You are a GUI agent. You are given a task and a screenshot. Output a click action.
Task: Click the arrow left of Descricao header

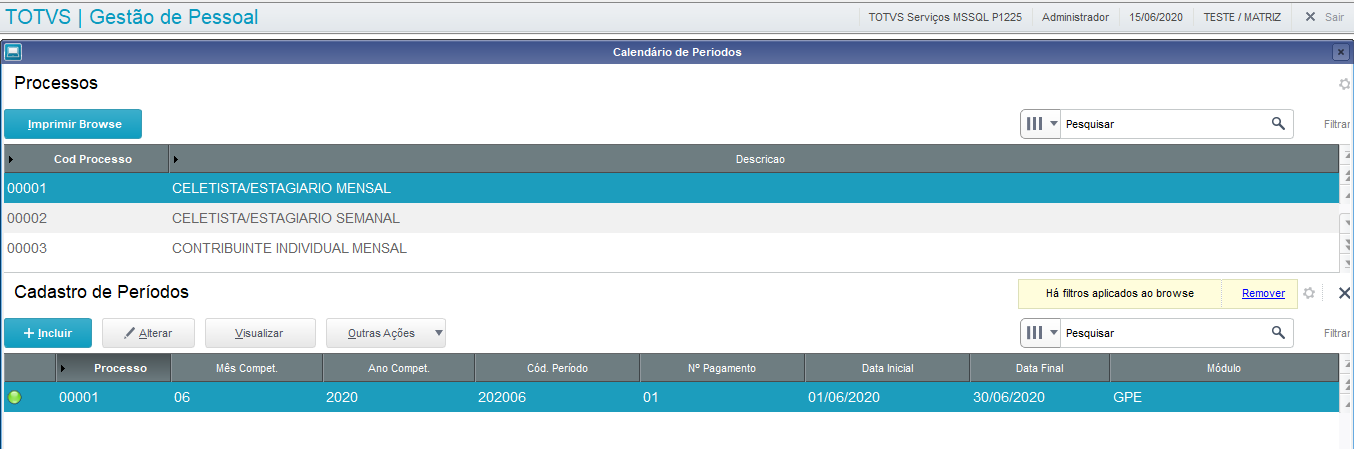click(x=175, y=159)
